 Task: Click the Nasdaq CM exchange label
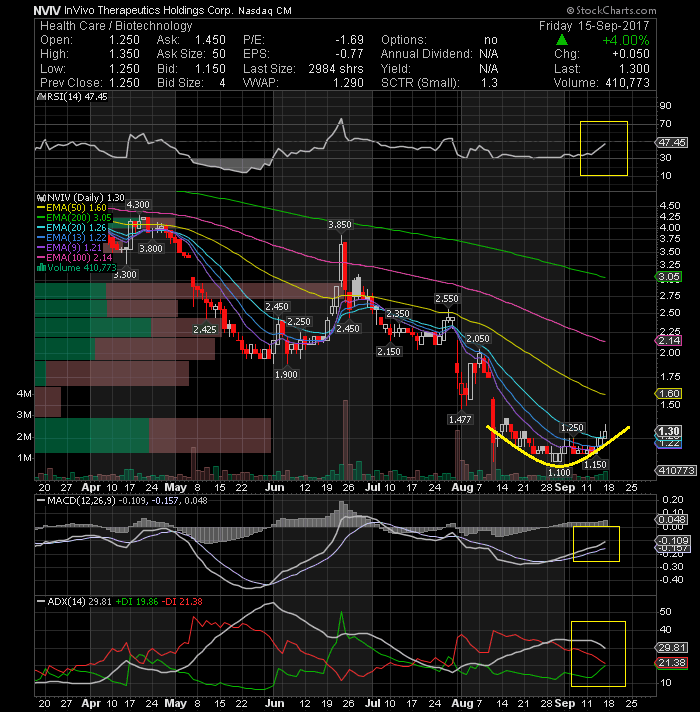(265, 10)
